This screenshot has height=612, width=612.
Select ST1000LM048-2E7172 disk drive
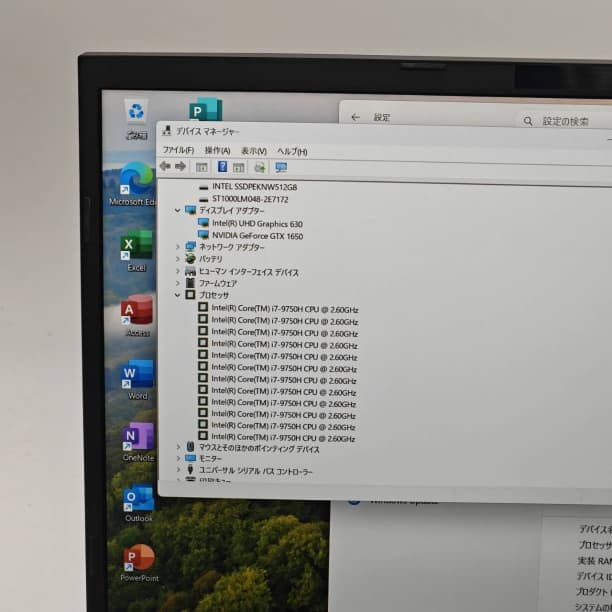click(x=250, y=199)
